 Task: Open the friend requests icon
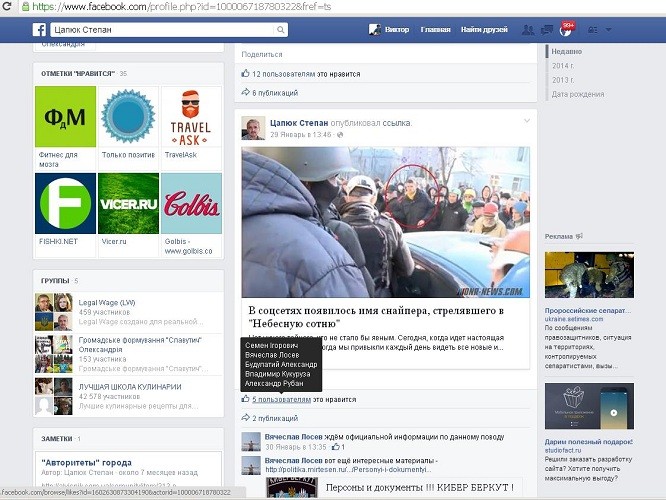pos(528,30)
